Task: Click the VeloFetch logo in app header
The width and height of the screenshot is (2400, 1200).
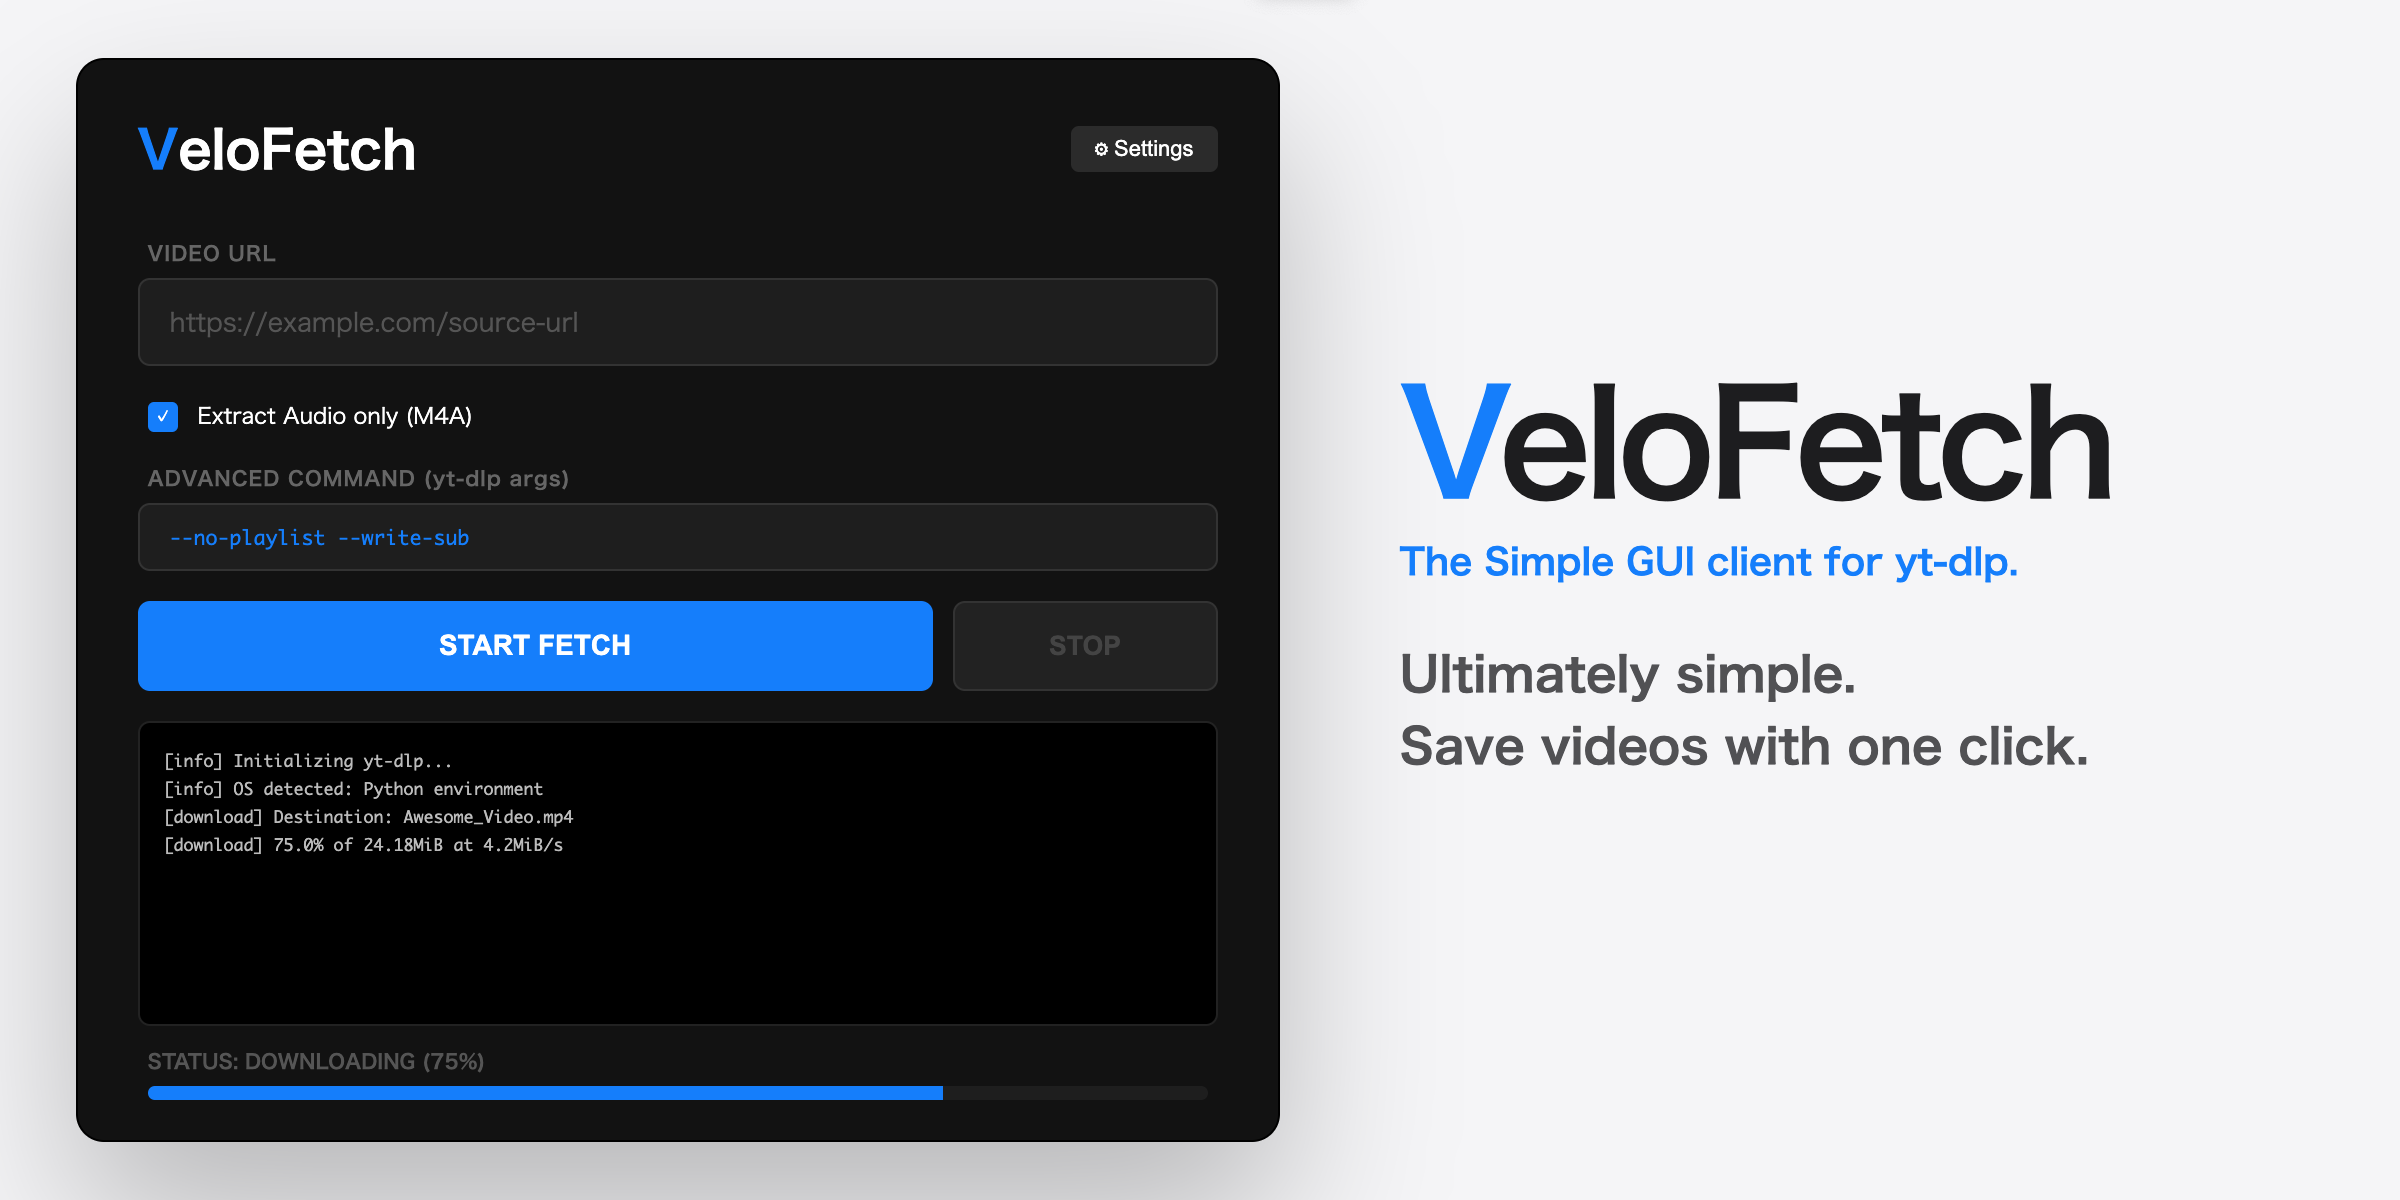Action: pos(277,150)
